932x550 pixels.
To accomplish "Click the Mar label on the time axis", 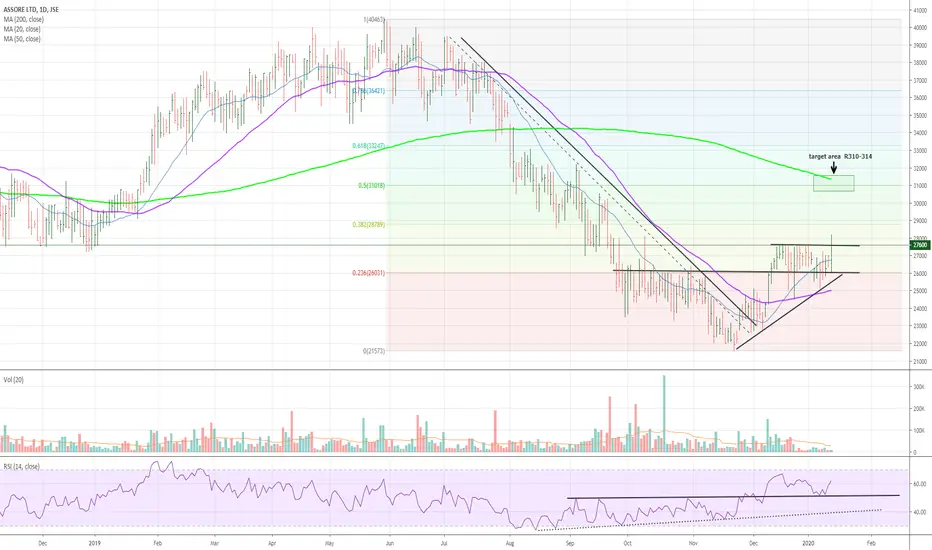I will pos(215,543).
